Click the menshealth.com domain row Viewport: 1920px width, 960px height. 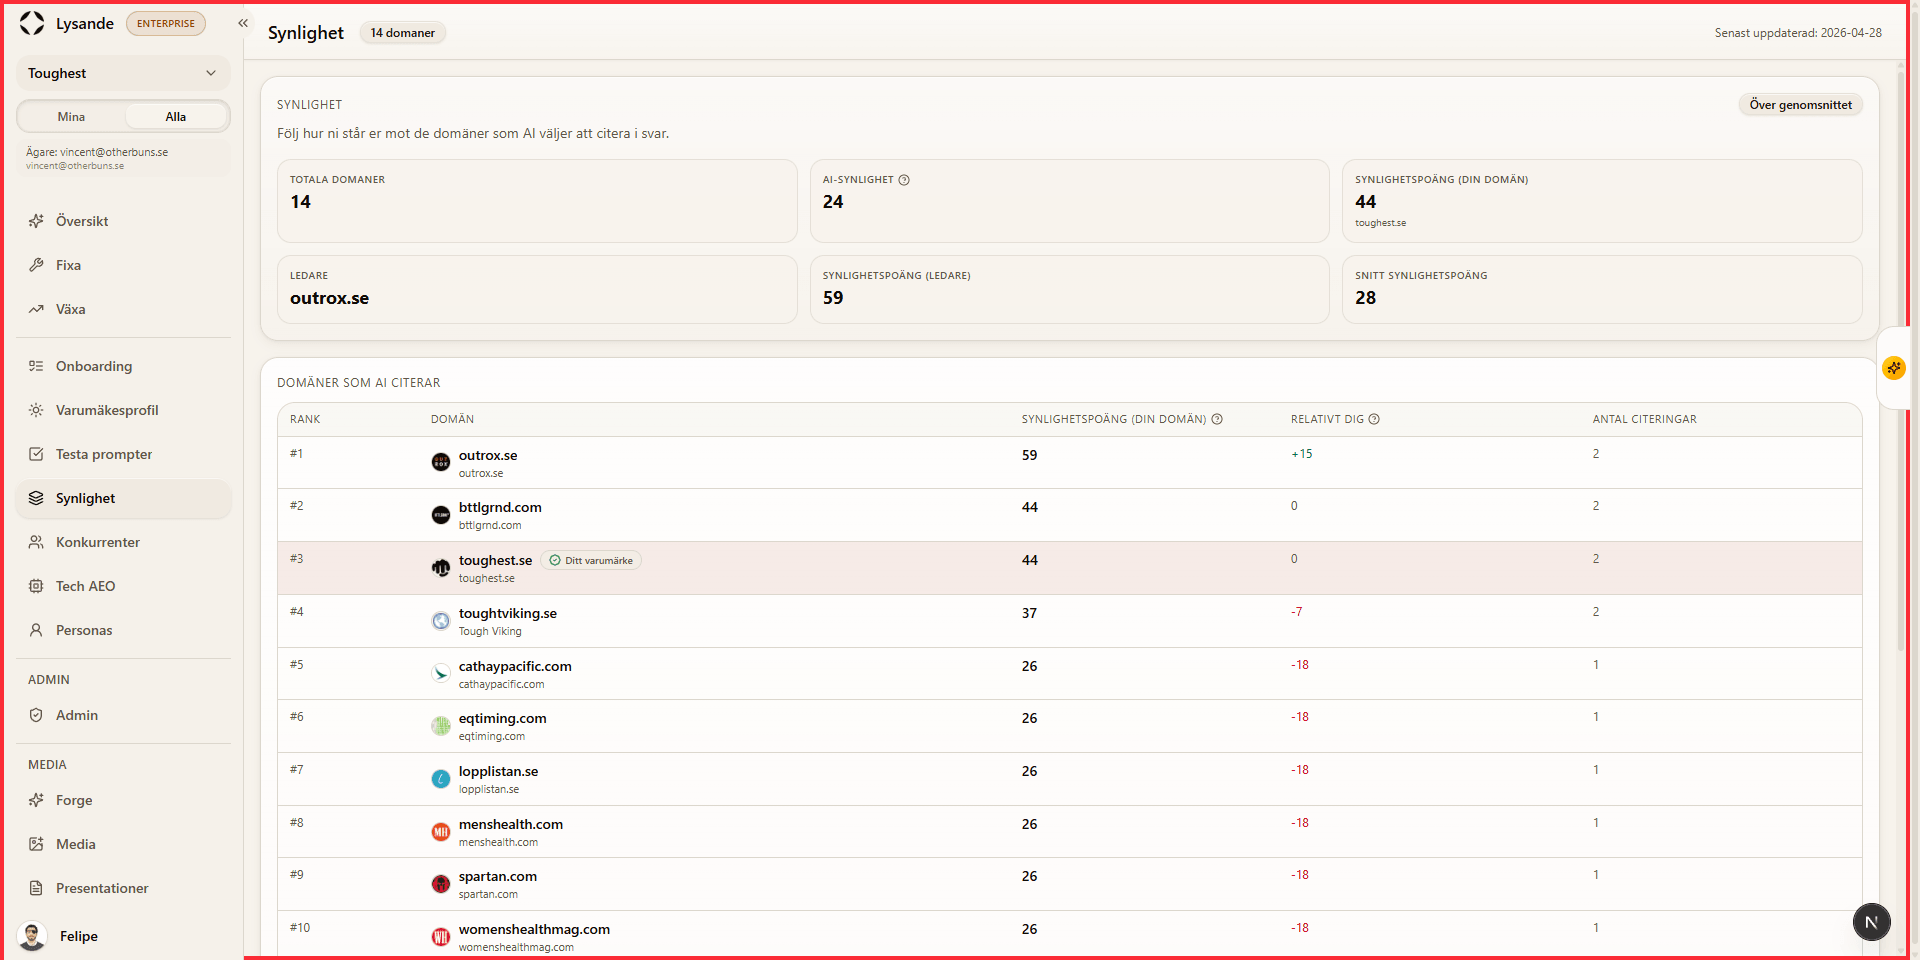1070,832
